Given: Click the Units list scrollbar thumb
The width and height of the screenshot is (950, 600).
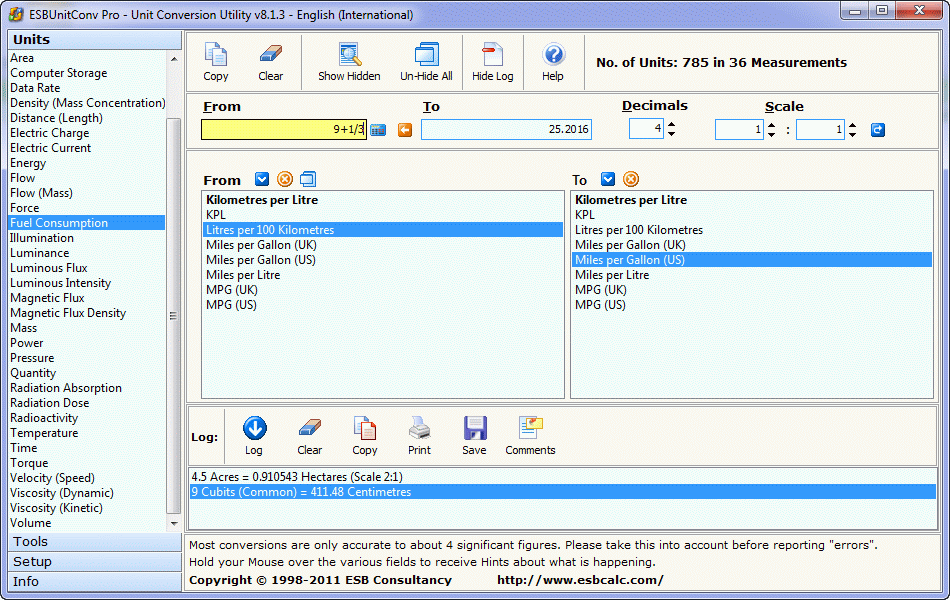Looking at the screenshot, I should [174, 315].
